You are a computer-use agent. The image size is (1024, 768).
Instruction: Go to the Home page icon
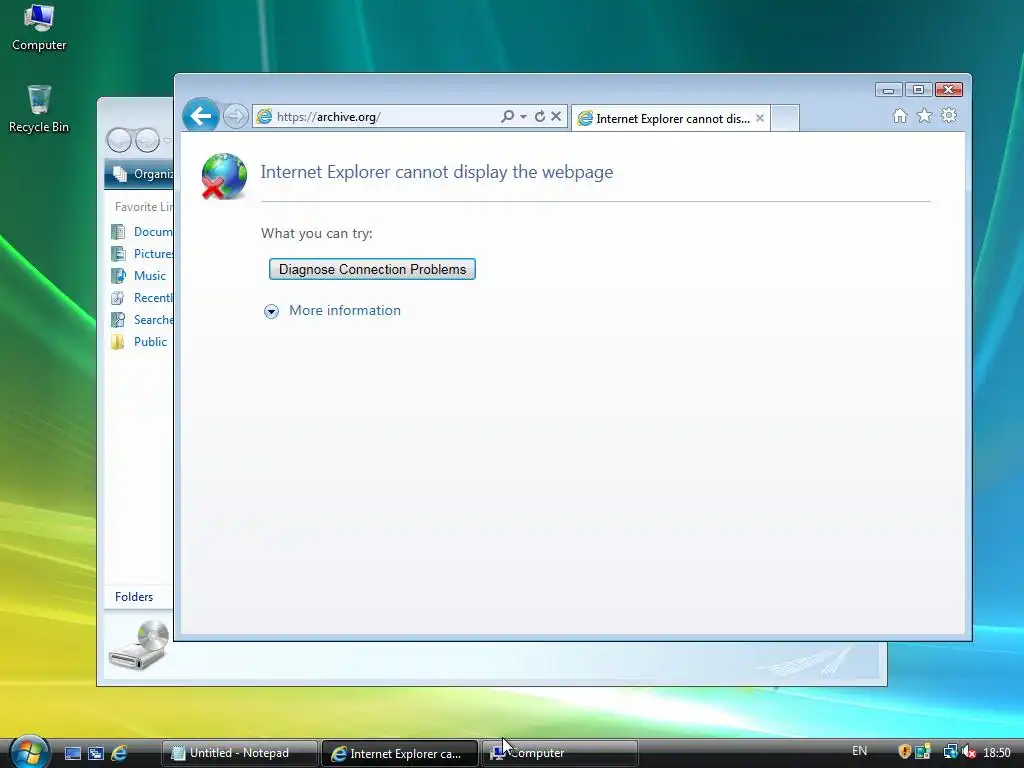pyautogui.click(x=900, y=116)
